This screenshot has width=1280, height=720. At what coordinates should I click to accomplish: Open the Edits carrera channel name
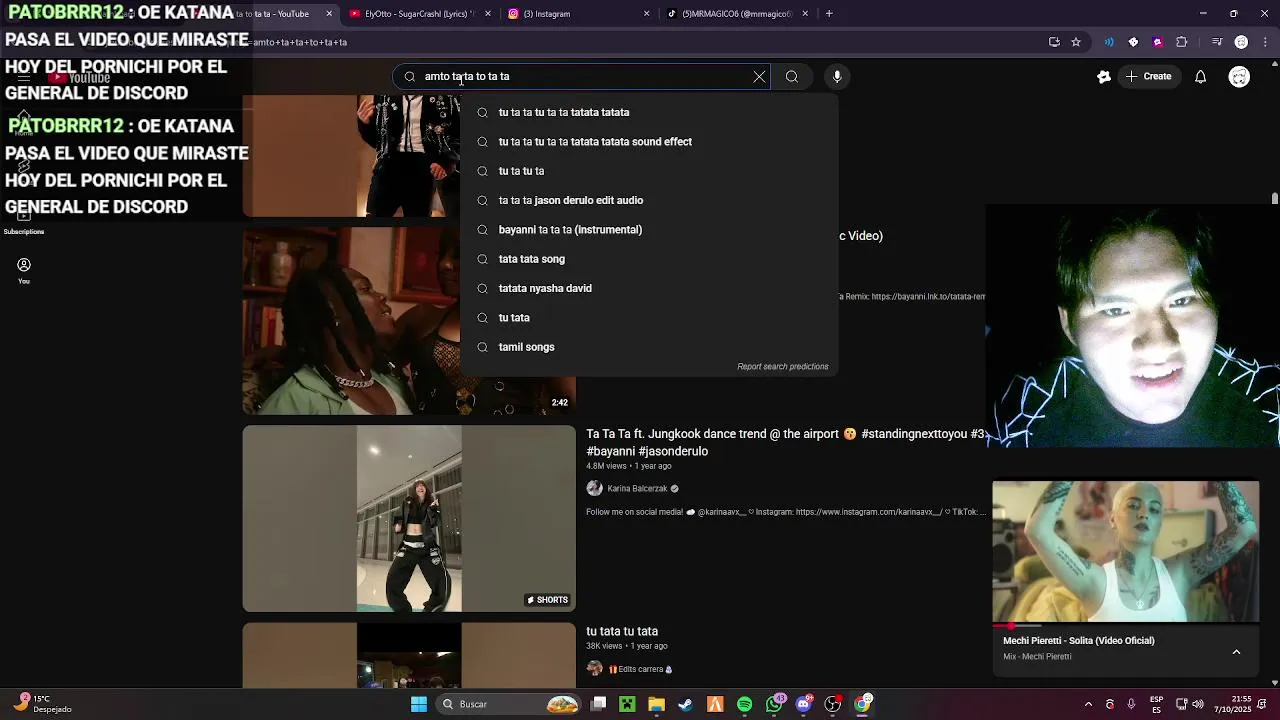(x=641, y=669)
